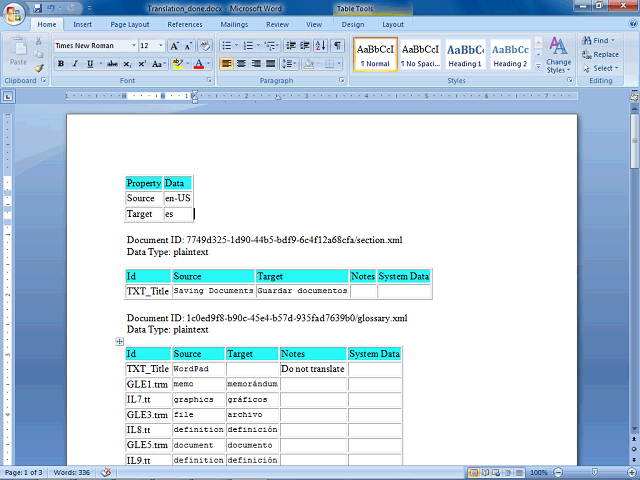The height and width of the screenshot is (480, 640).
Task: Adjust the zoom slider handle
Action: click(x=595, y=473)
